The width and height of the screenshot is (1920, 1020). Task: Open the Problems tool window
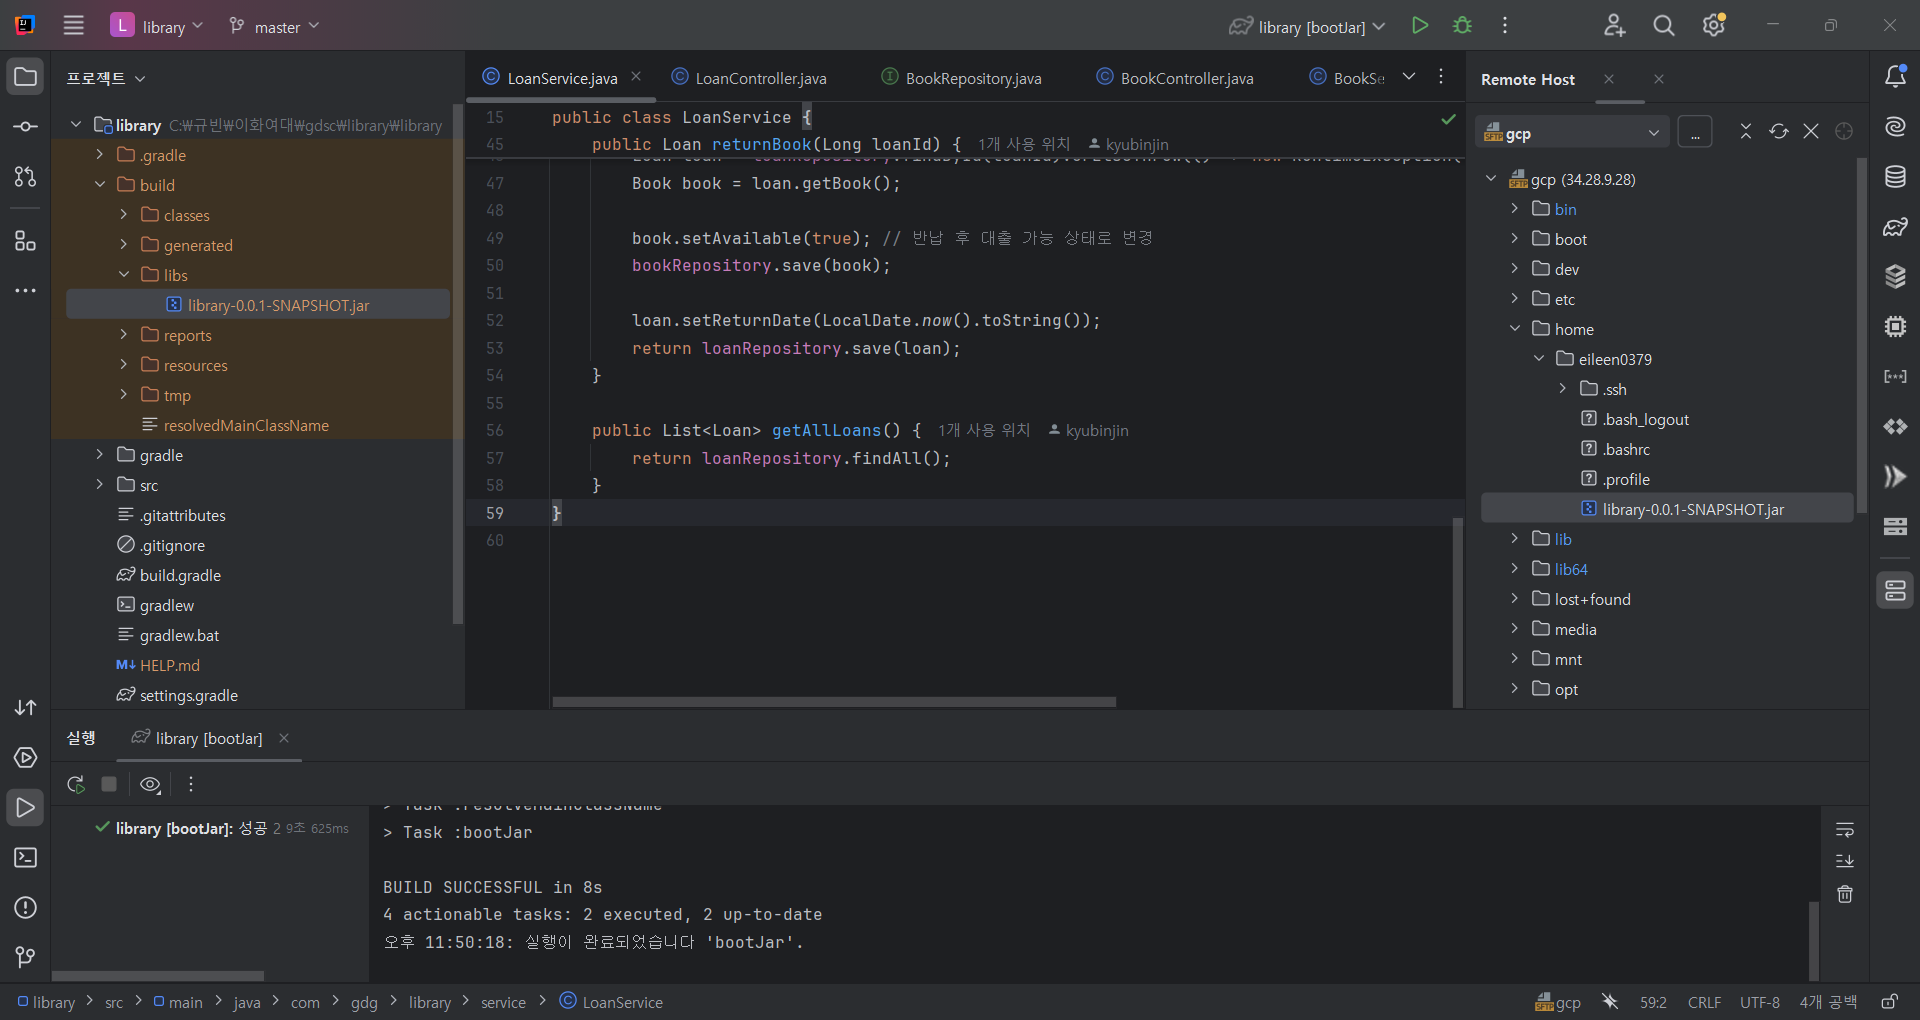coord(26,908)
